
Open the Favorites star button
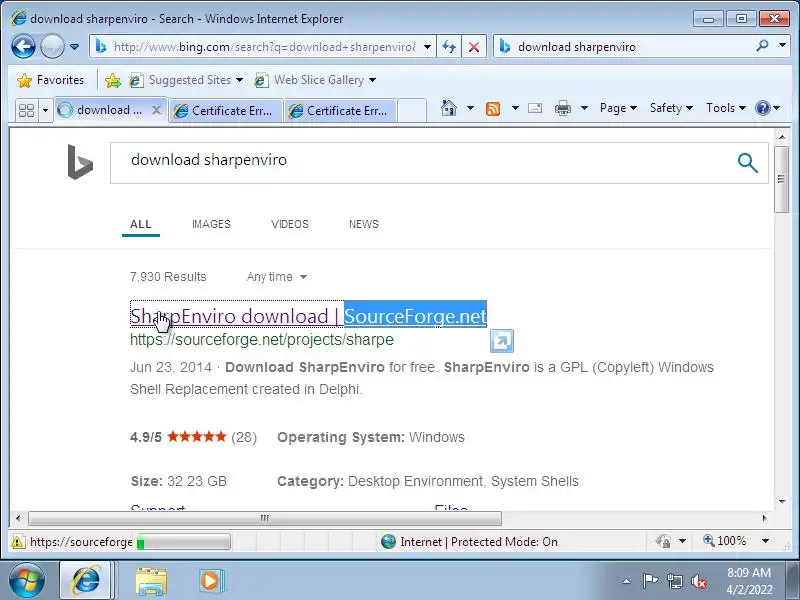tap(50, 80)
